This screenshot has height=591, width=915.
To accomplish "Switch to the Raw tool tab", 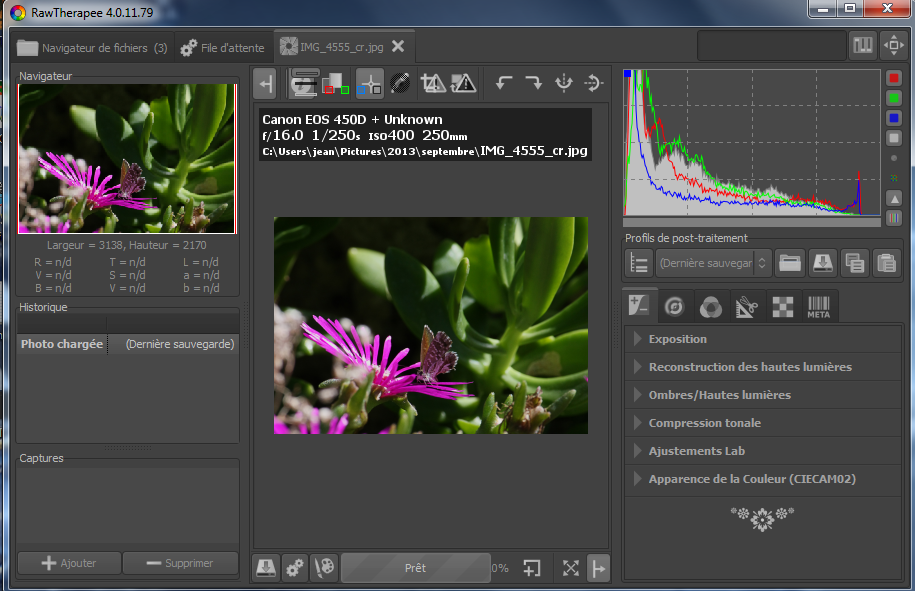I will tap(783, 307).
